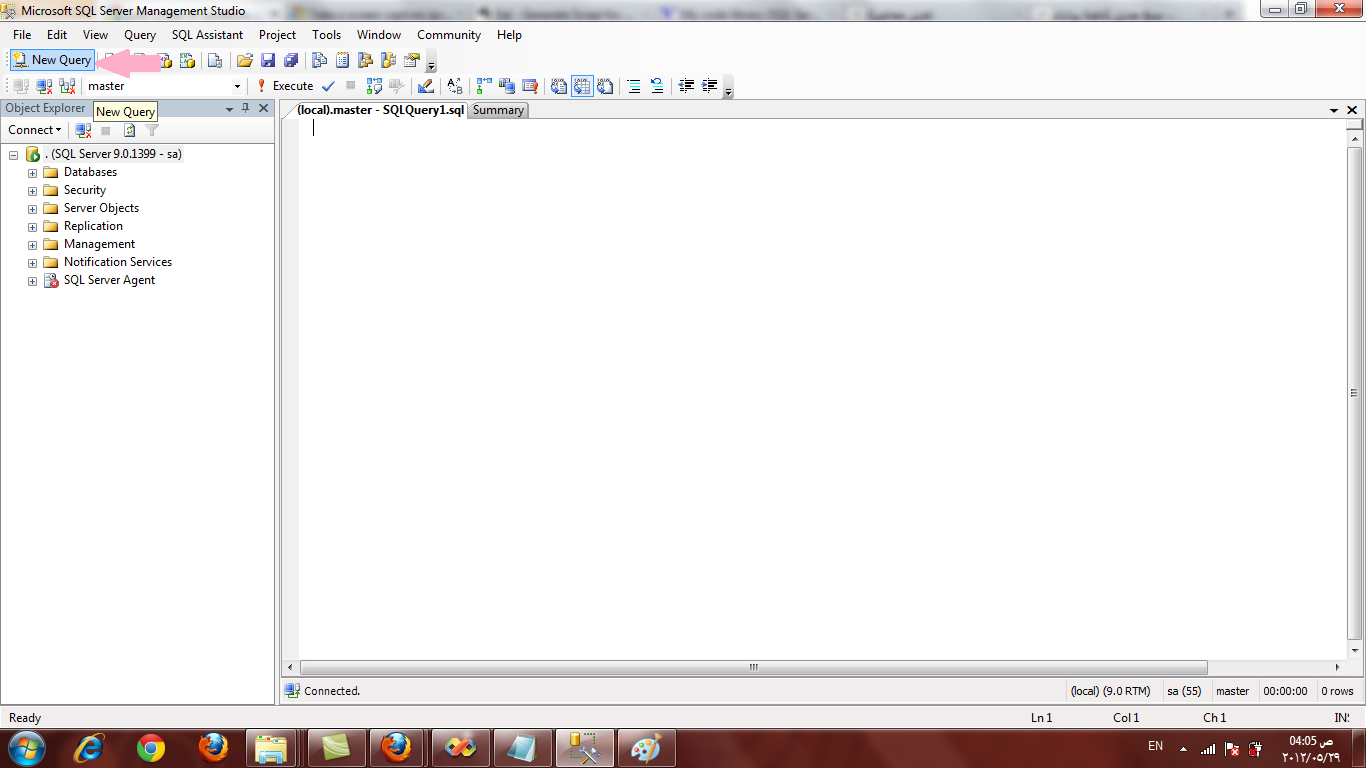1366x768 pixels.
Task: Expand the Security folder
Action: pyautogui.click(x=32, y=191)
